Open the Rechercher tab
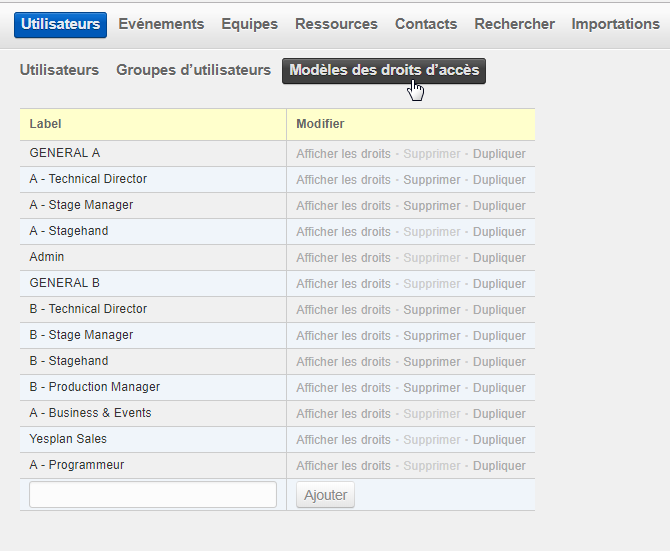The width and height of the screenshot is (670, 551). pos(514,24)
